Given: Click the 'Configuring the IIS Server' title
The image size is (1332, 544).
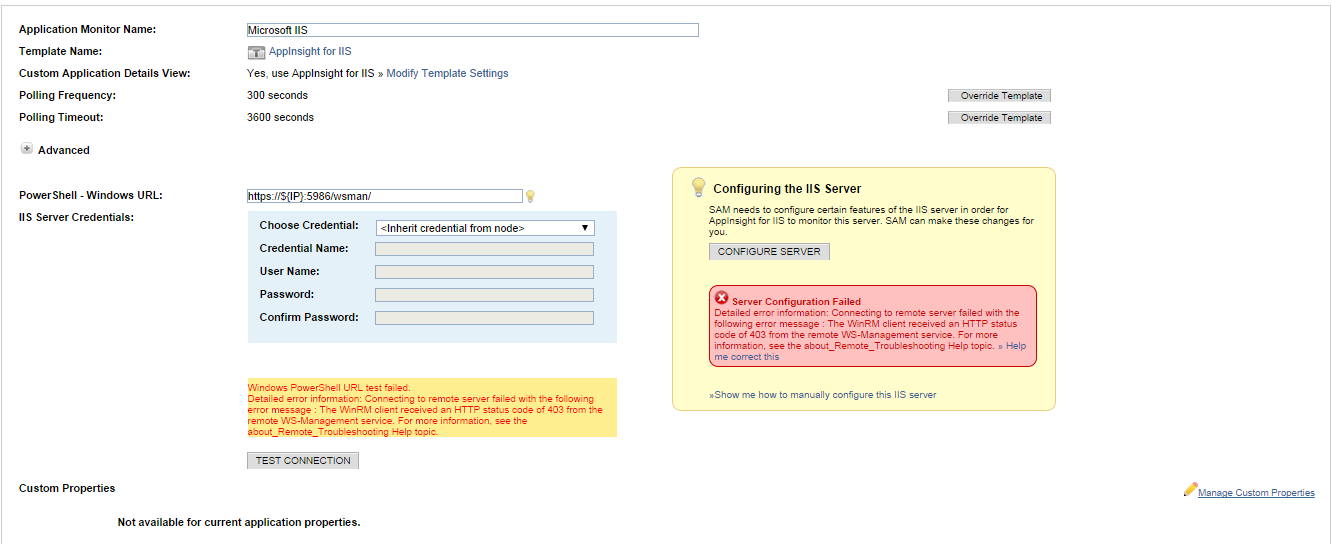Looking at the screenshot, I should 787,189.
